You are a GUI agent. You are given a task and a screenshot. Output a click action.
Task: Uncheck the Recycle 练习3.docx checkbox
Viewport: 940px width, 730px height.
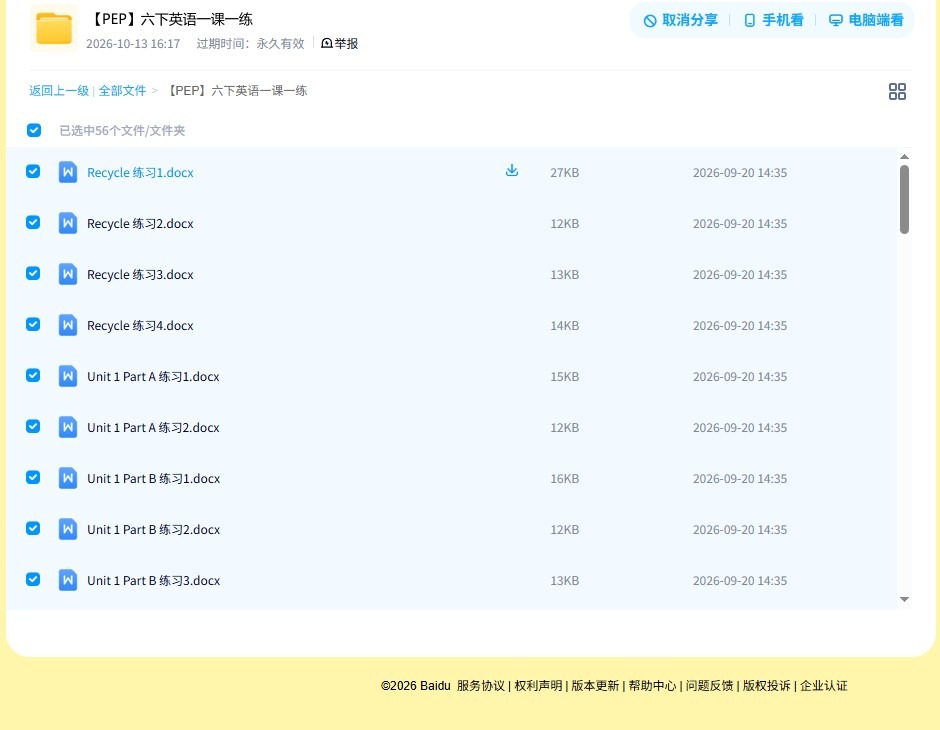point(33,273)
